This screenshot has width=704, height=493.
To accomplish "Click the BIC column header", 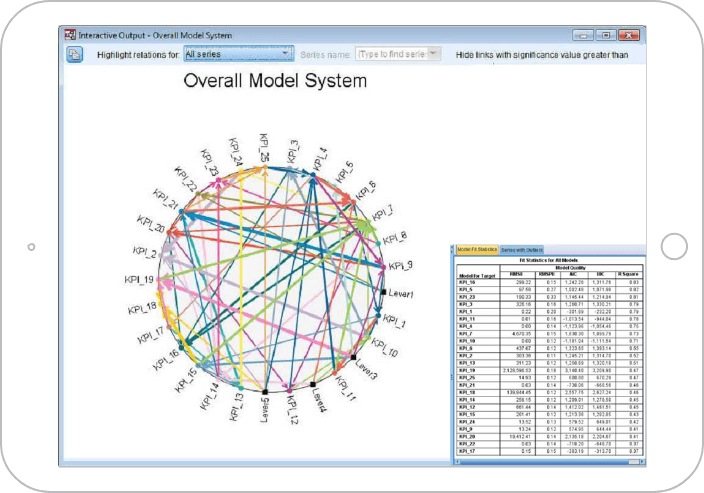I will [601, 274].
